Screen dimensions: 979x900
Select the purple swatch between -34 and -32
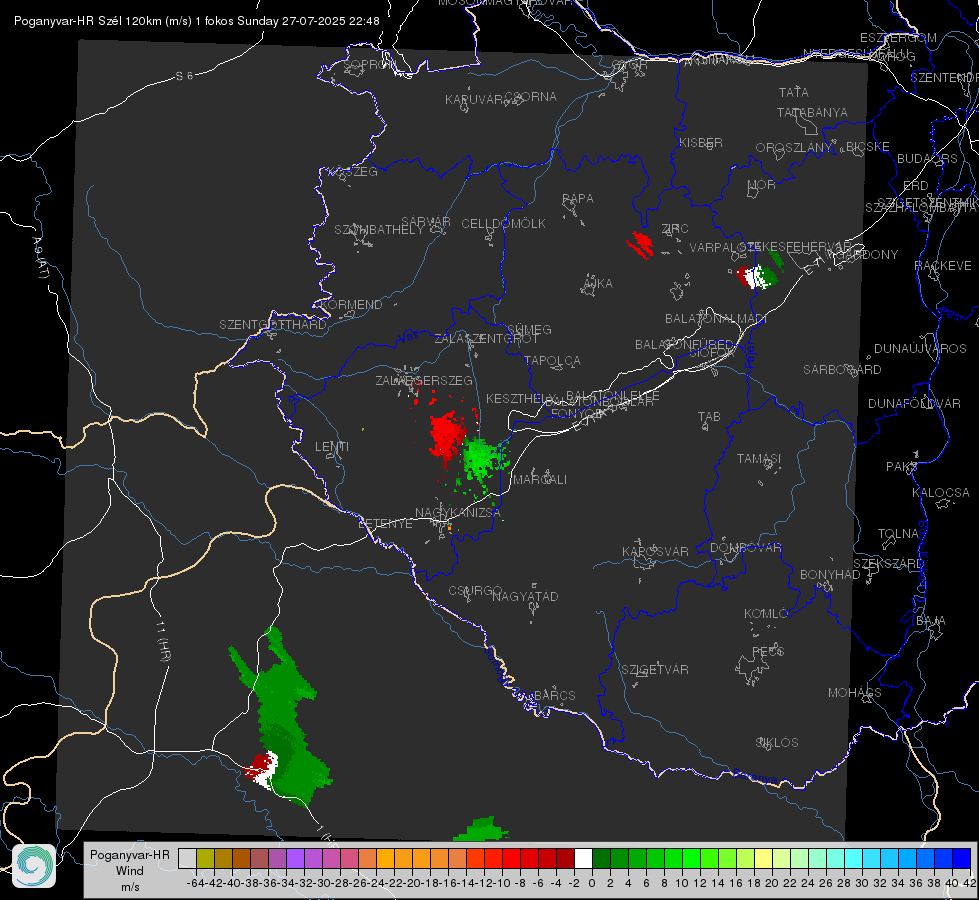tap(295, 858)
